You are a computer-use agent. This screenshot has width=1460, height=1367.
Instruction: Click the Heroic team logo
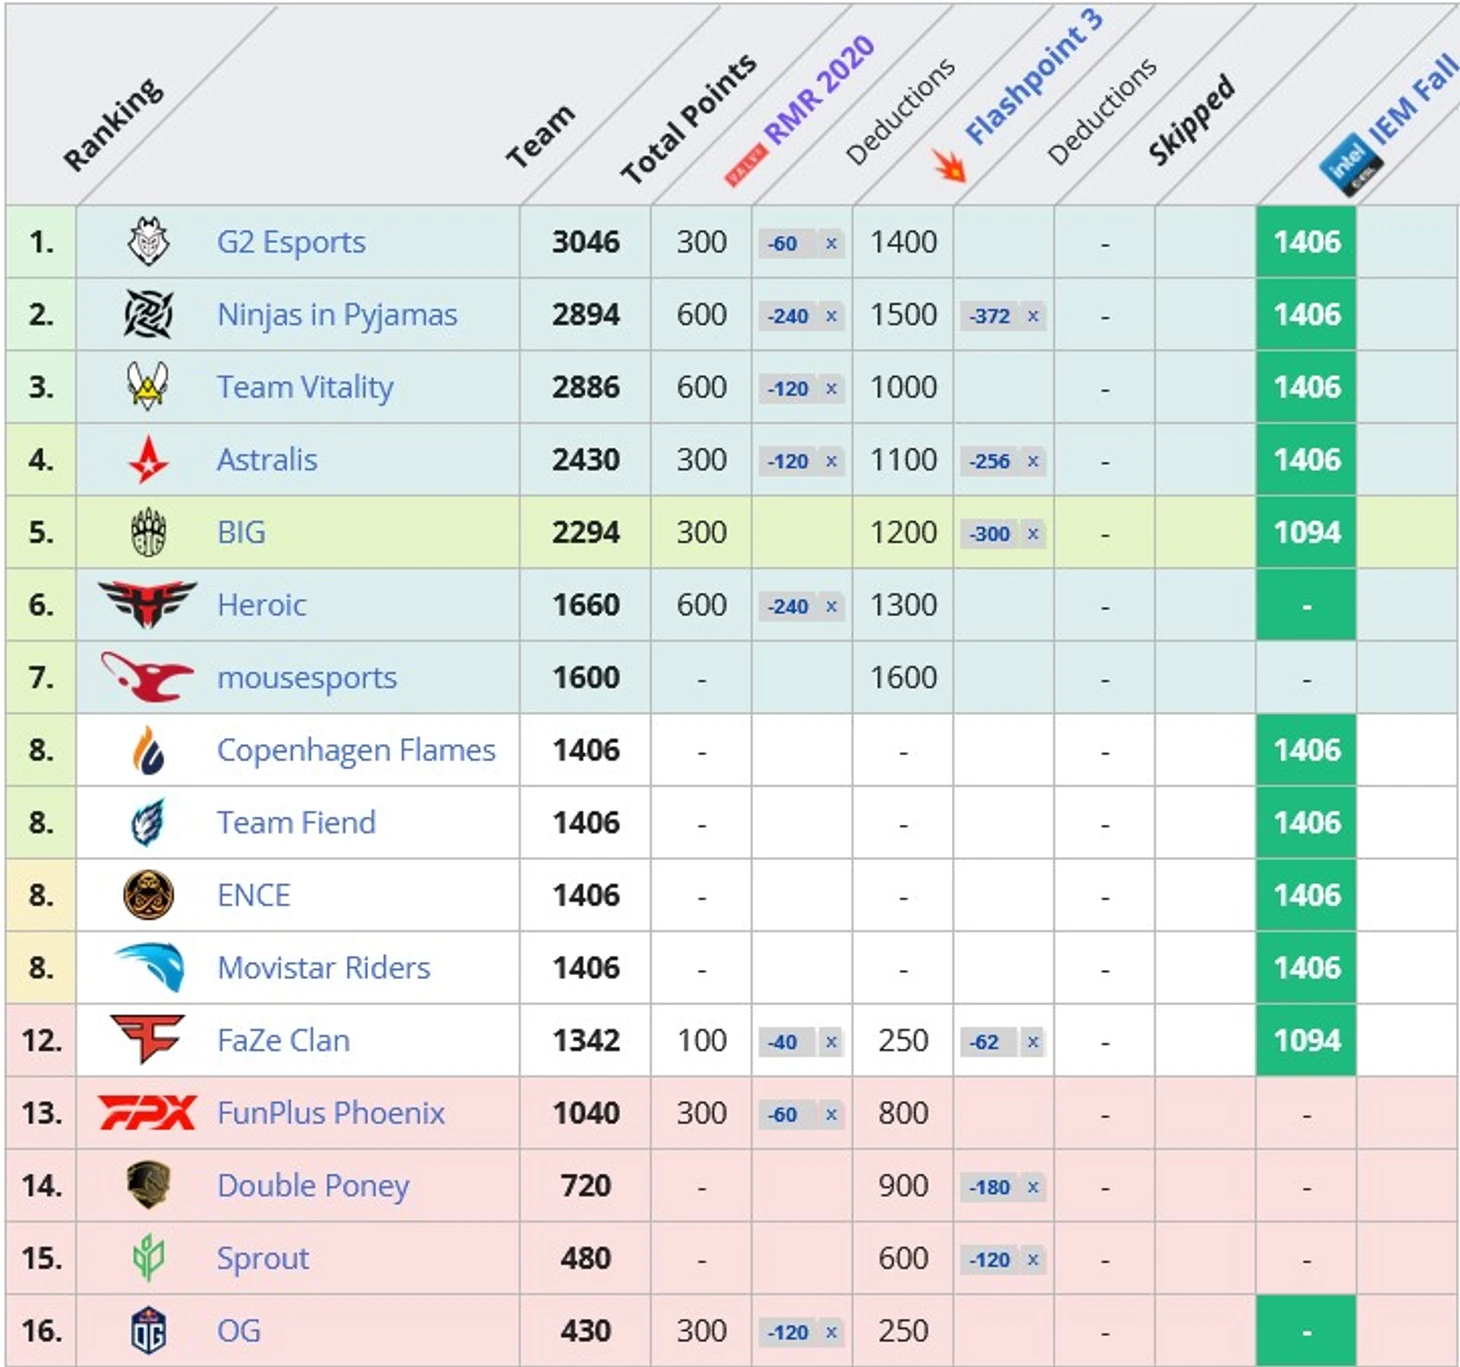point(148,605)
